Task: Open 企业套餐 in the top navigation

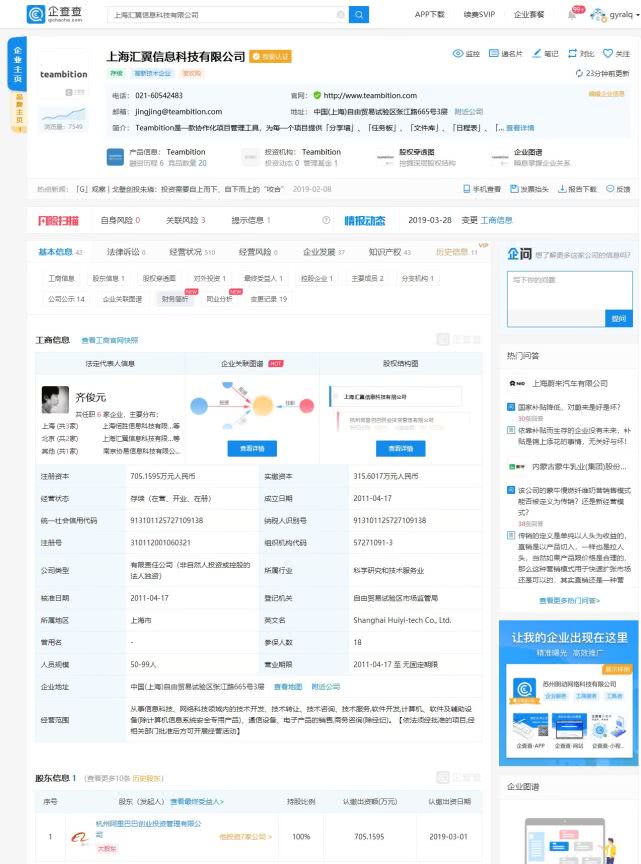Action: (x=529, y=14)
